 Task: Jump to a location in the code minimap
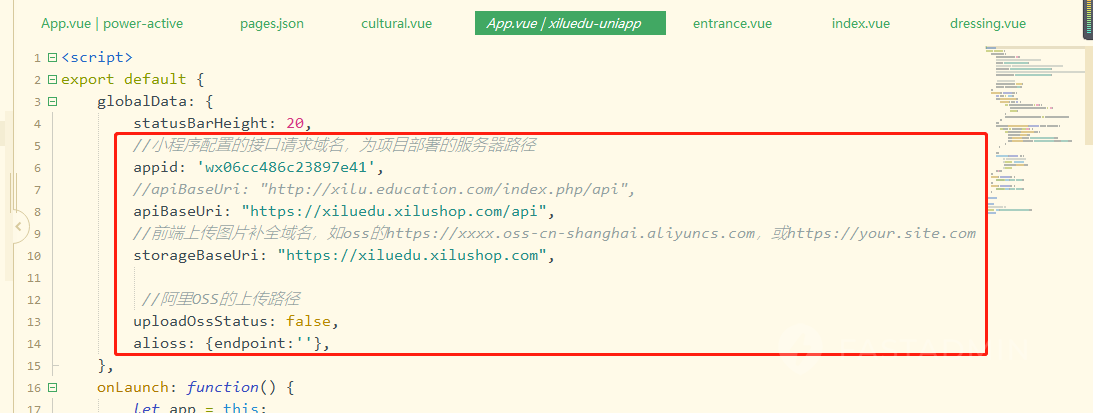coord(1034,130)
